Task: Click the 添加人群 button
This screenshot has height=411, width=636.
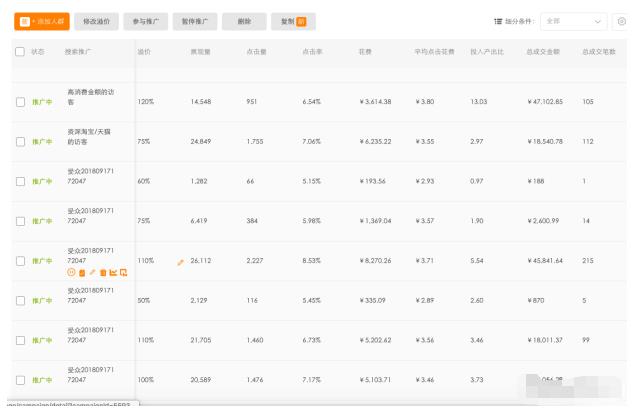Action: click(x=41, y=21)
